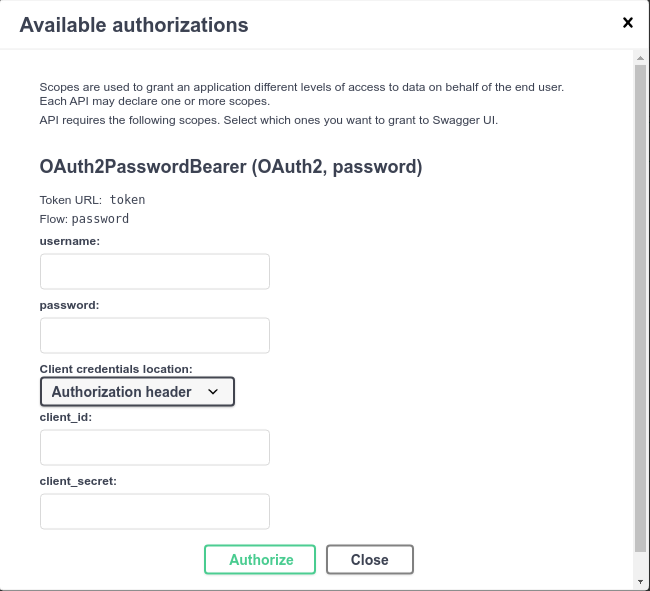Click into the password text box
650x591 pixels.
(155, 336)
